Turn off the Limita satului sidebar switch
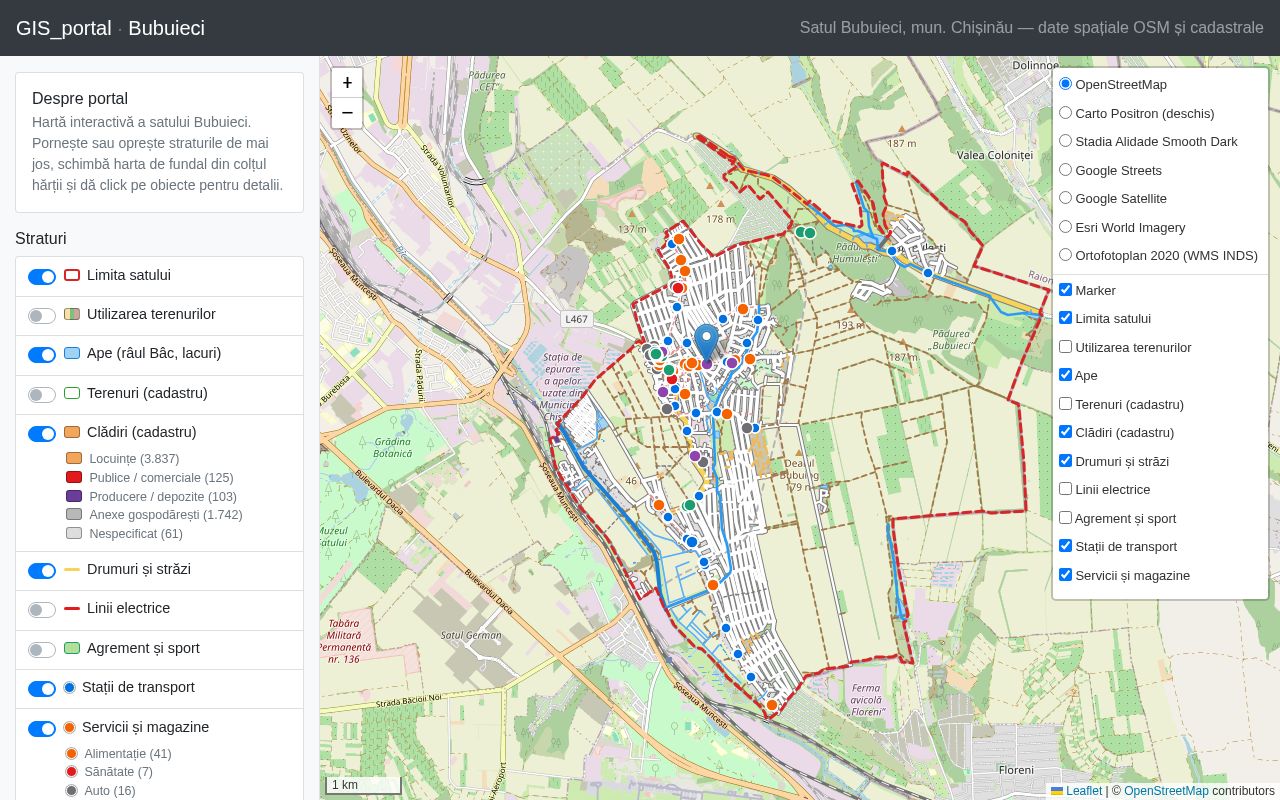1280x800 pixels. (42, 277)
